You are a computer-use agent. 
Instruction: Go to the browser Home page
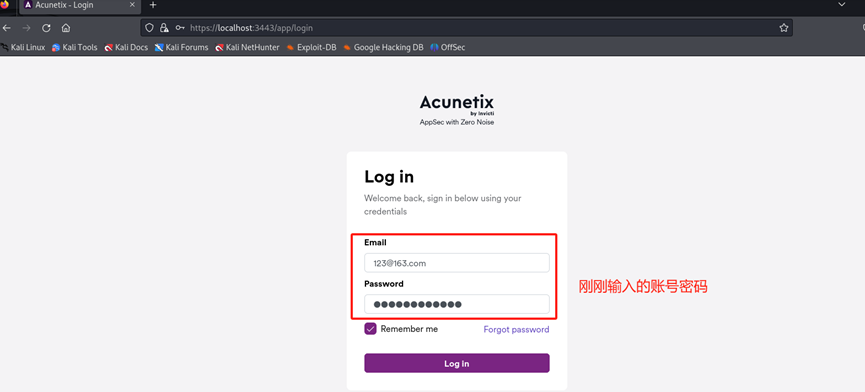tap(66, 28)
